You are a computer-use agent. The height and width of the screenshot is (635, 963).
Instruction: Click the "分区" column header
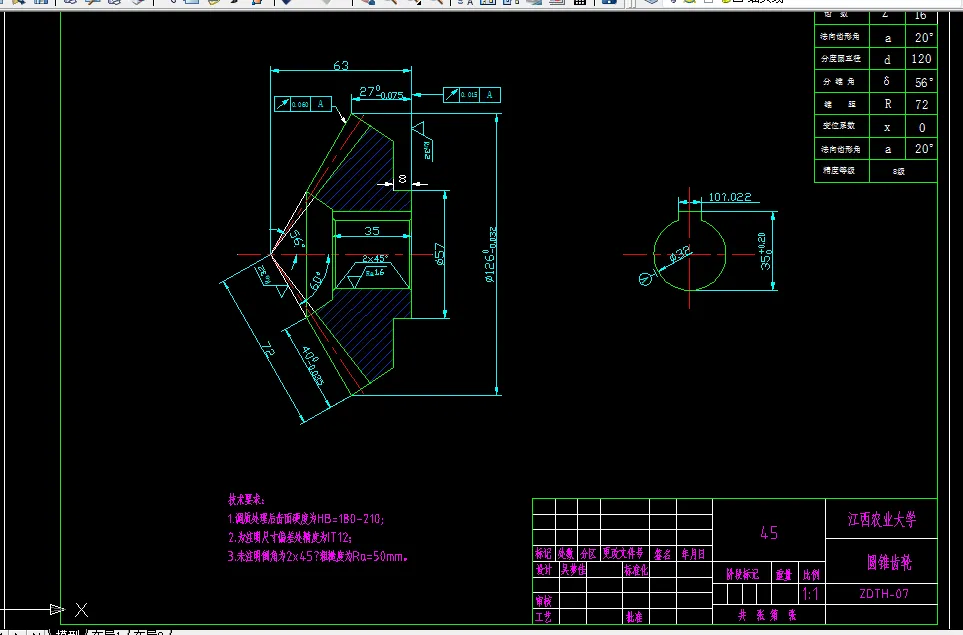pyautogui.click(x=588, y=554)
